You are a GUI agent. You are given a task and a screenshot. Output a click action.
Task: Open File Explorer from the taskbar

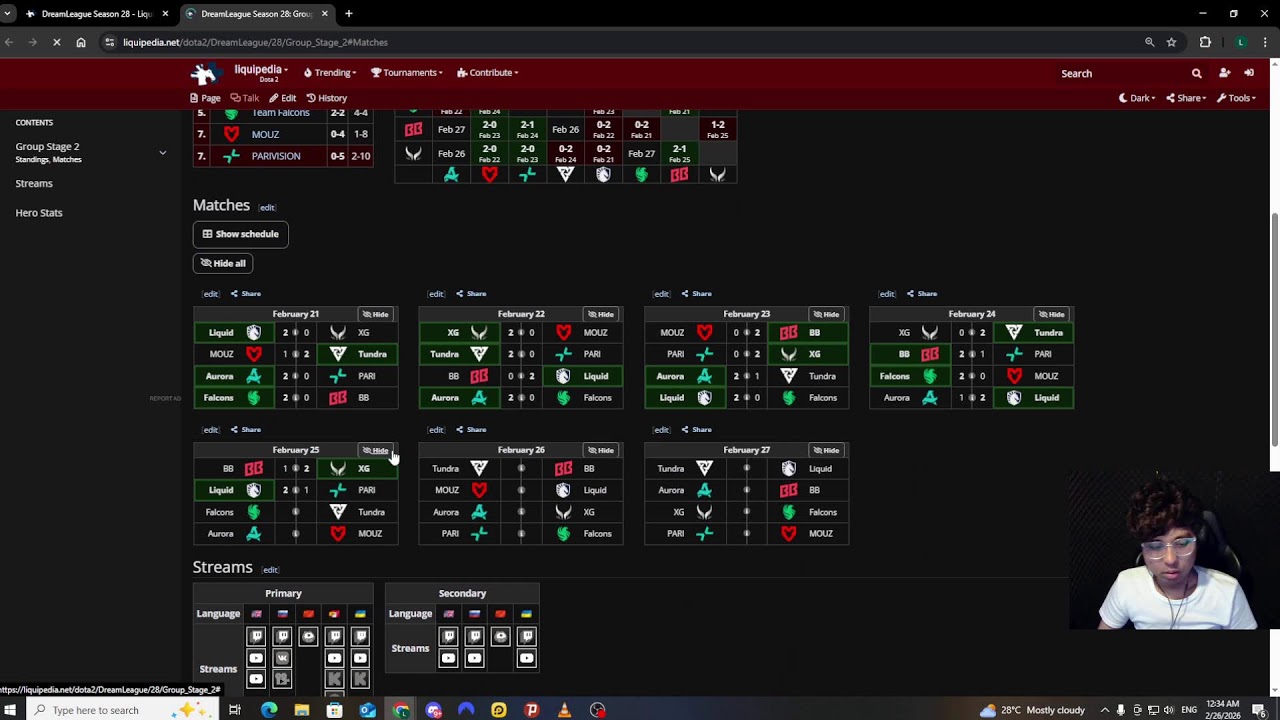(301, 710)
